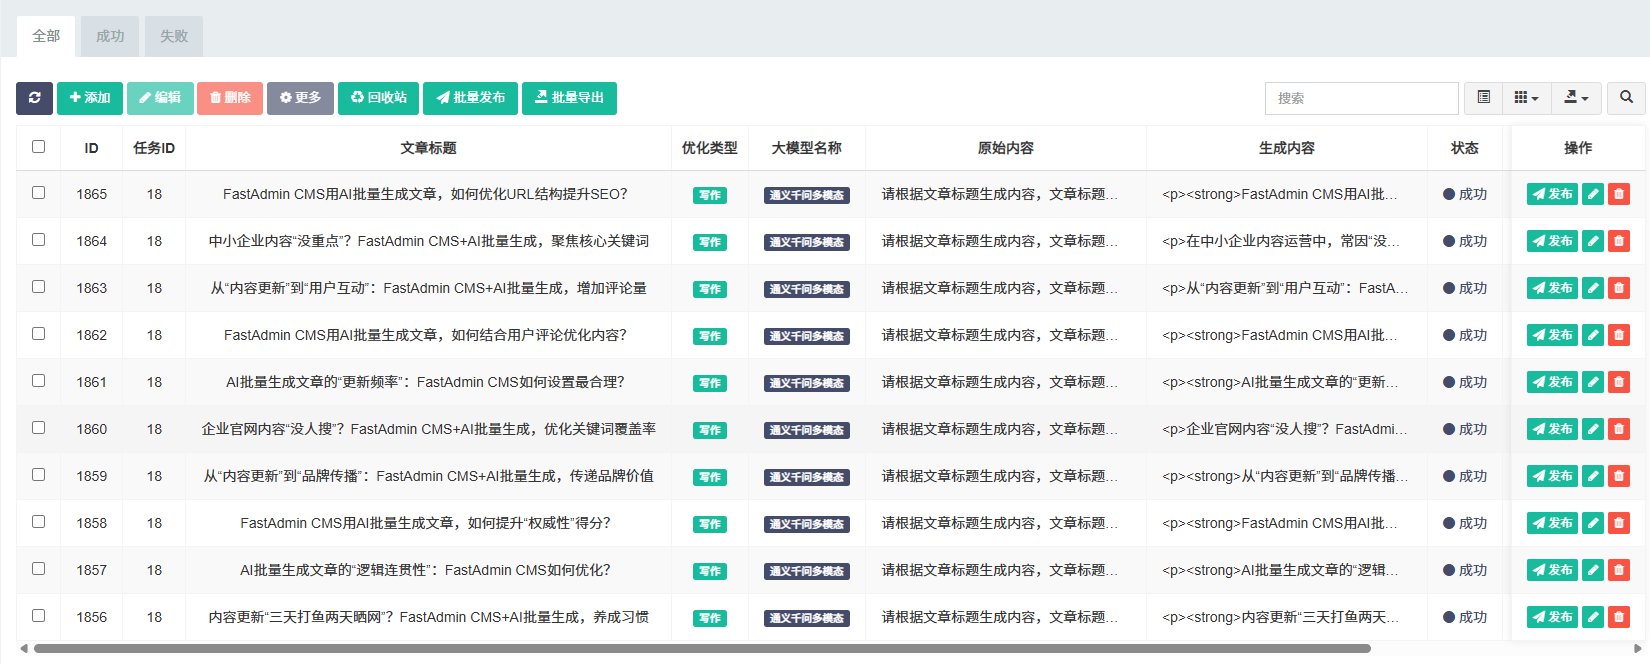Screen dimensions: 1650x664
Task: Focus the 搜索 search input field
Action: (1362, 98)
